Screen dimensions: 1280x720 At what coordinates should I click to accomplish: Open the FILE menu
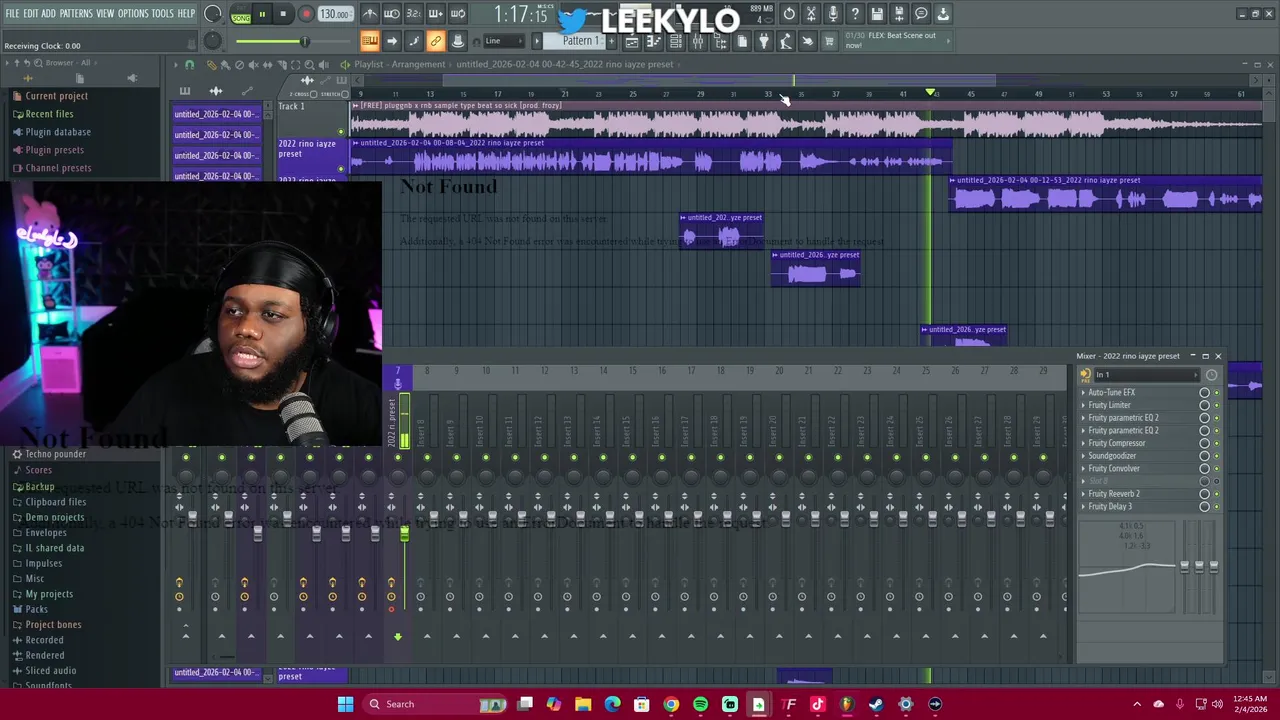click(x=12, y=13)
